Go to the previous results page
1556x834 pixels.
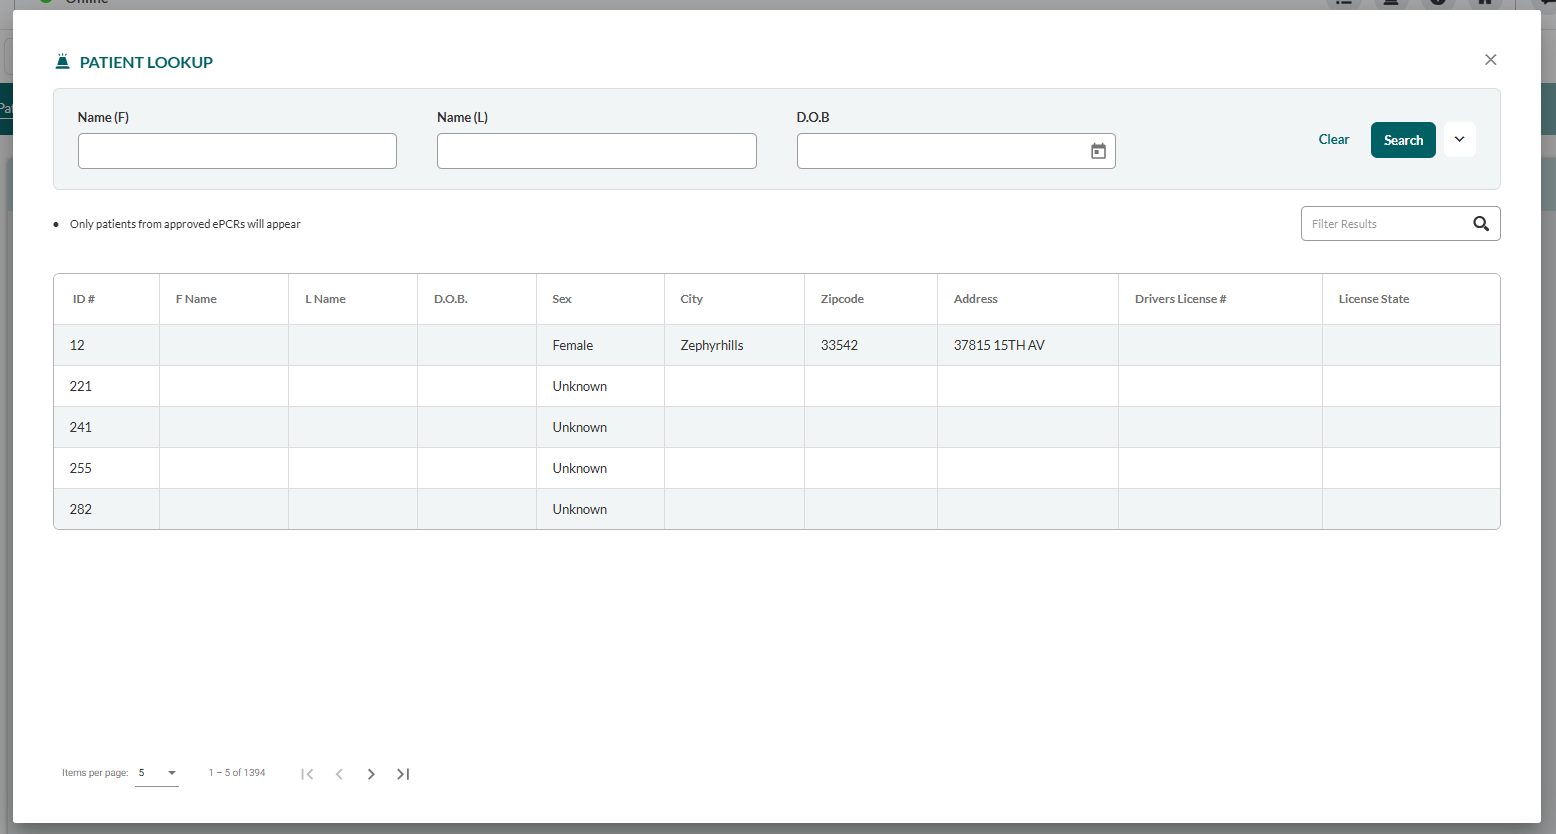pyautogui.click(x=339, y=774)
